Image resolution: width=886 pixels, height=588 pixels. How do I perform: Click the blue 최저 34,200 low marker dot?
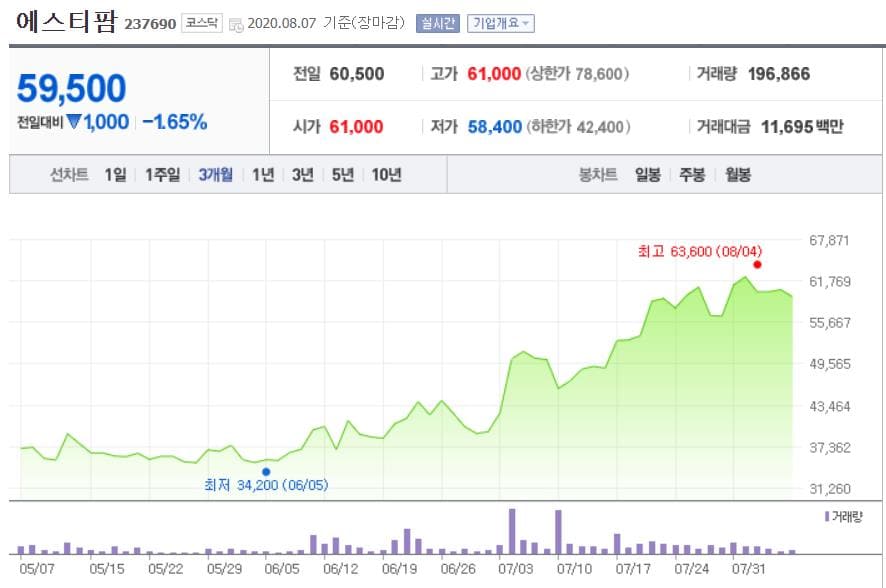[x=266, y=472]
